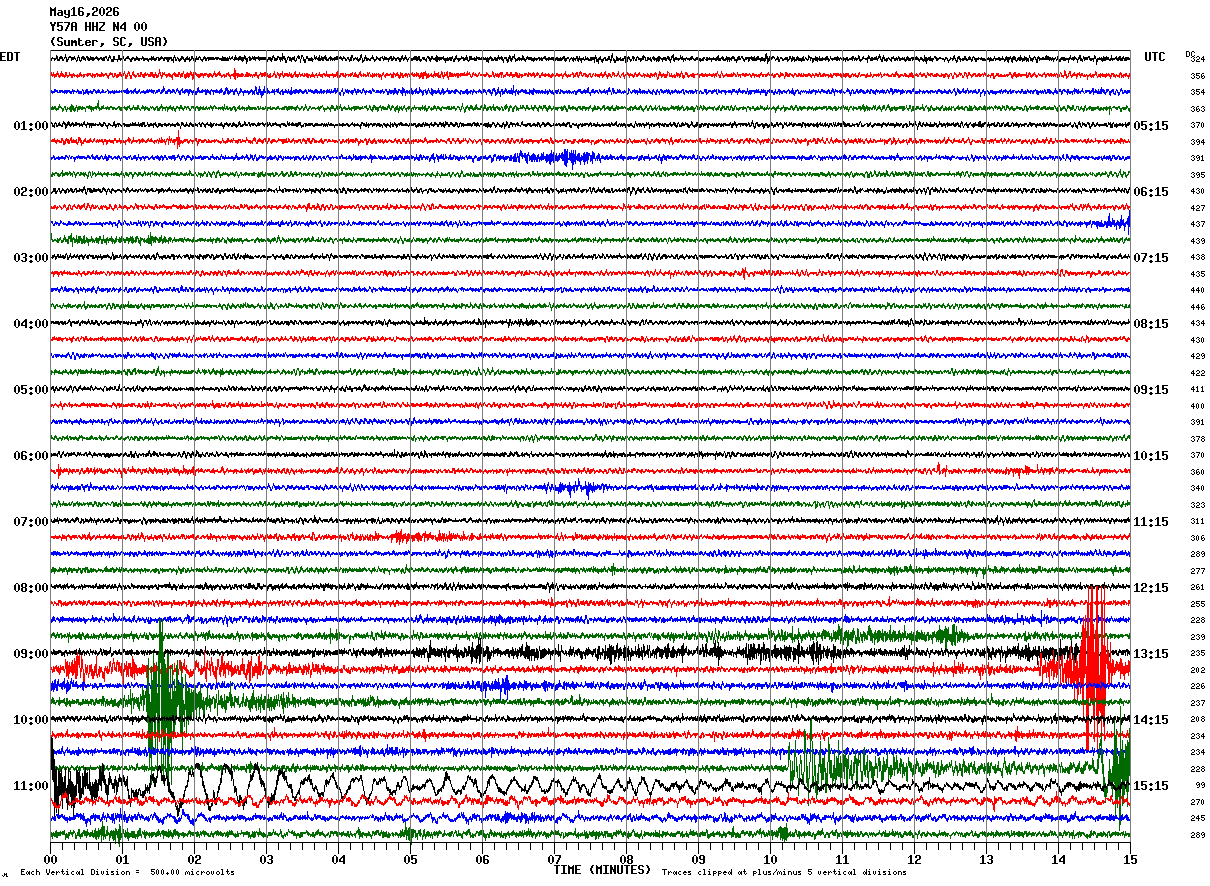This screenshot has width=1210, height=886.
Task: Click minute 07 on the time axis
Action: pyautogui.click(x=554, y=859)
